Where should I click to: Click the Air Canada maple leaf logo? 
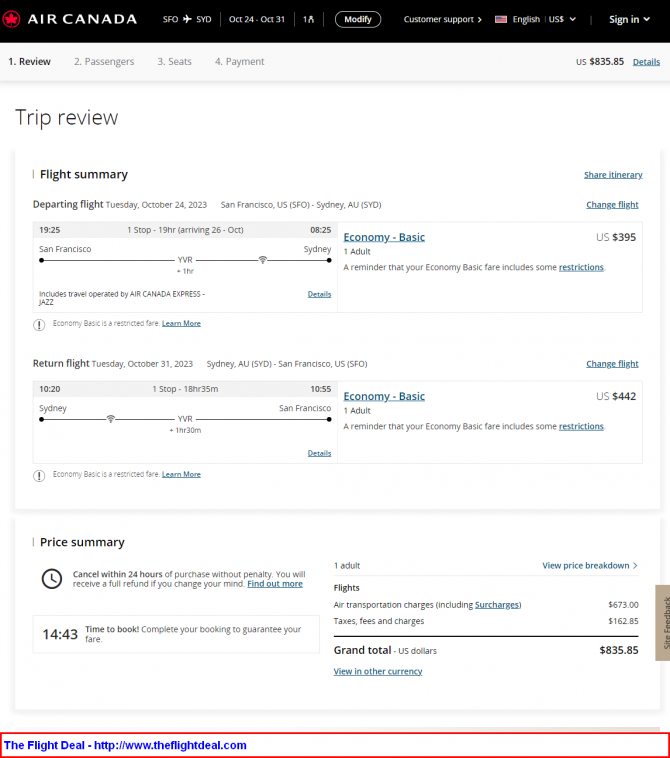pyautogui.click(x=11, y=19)
